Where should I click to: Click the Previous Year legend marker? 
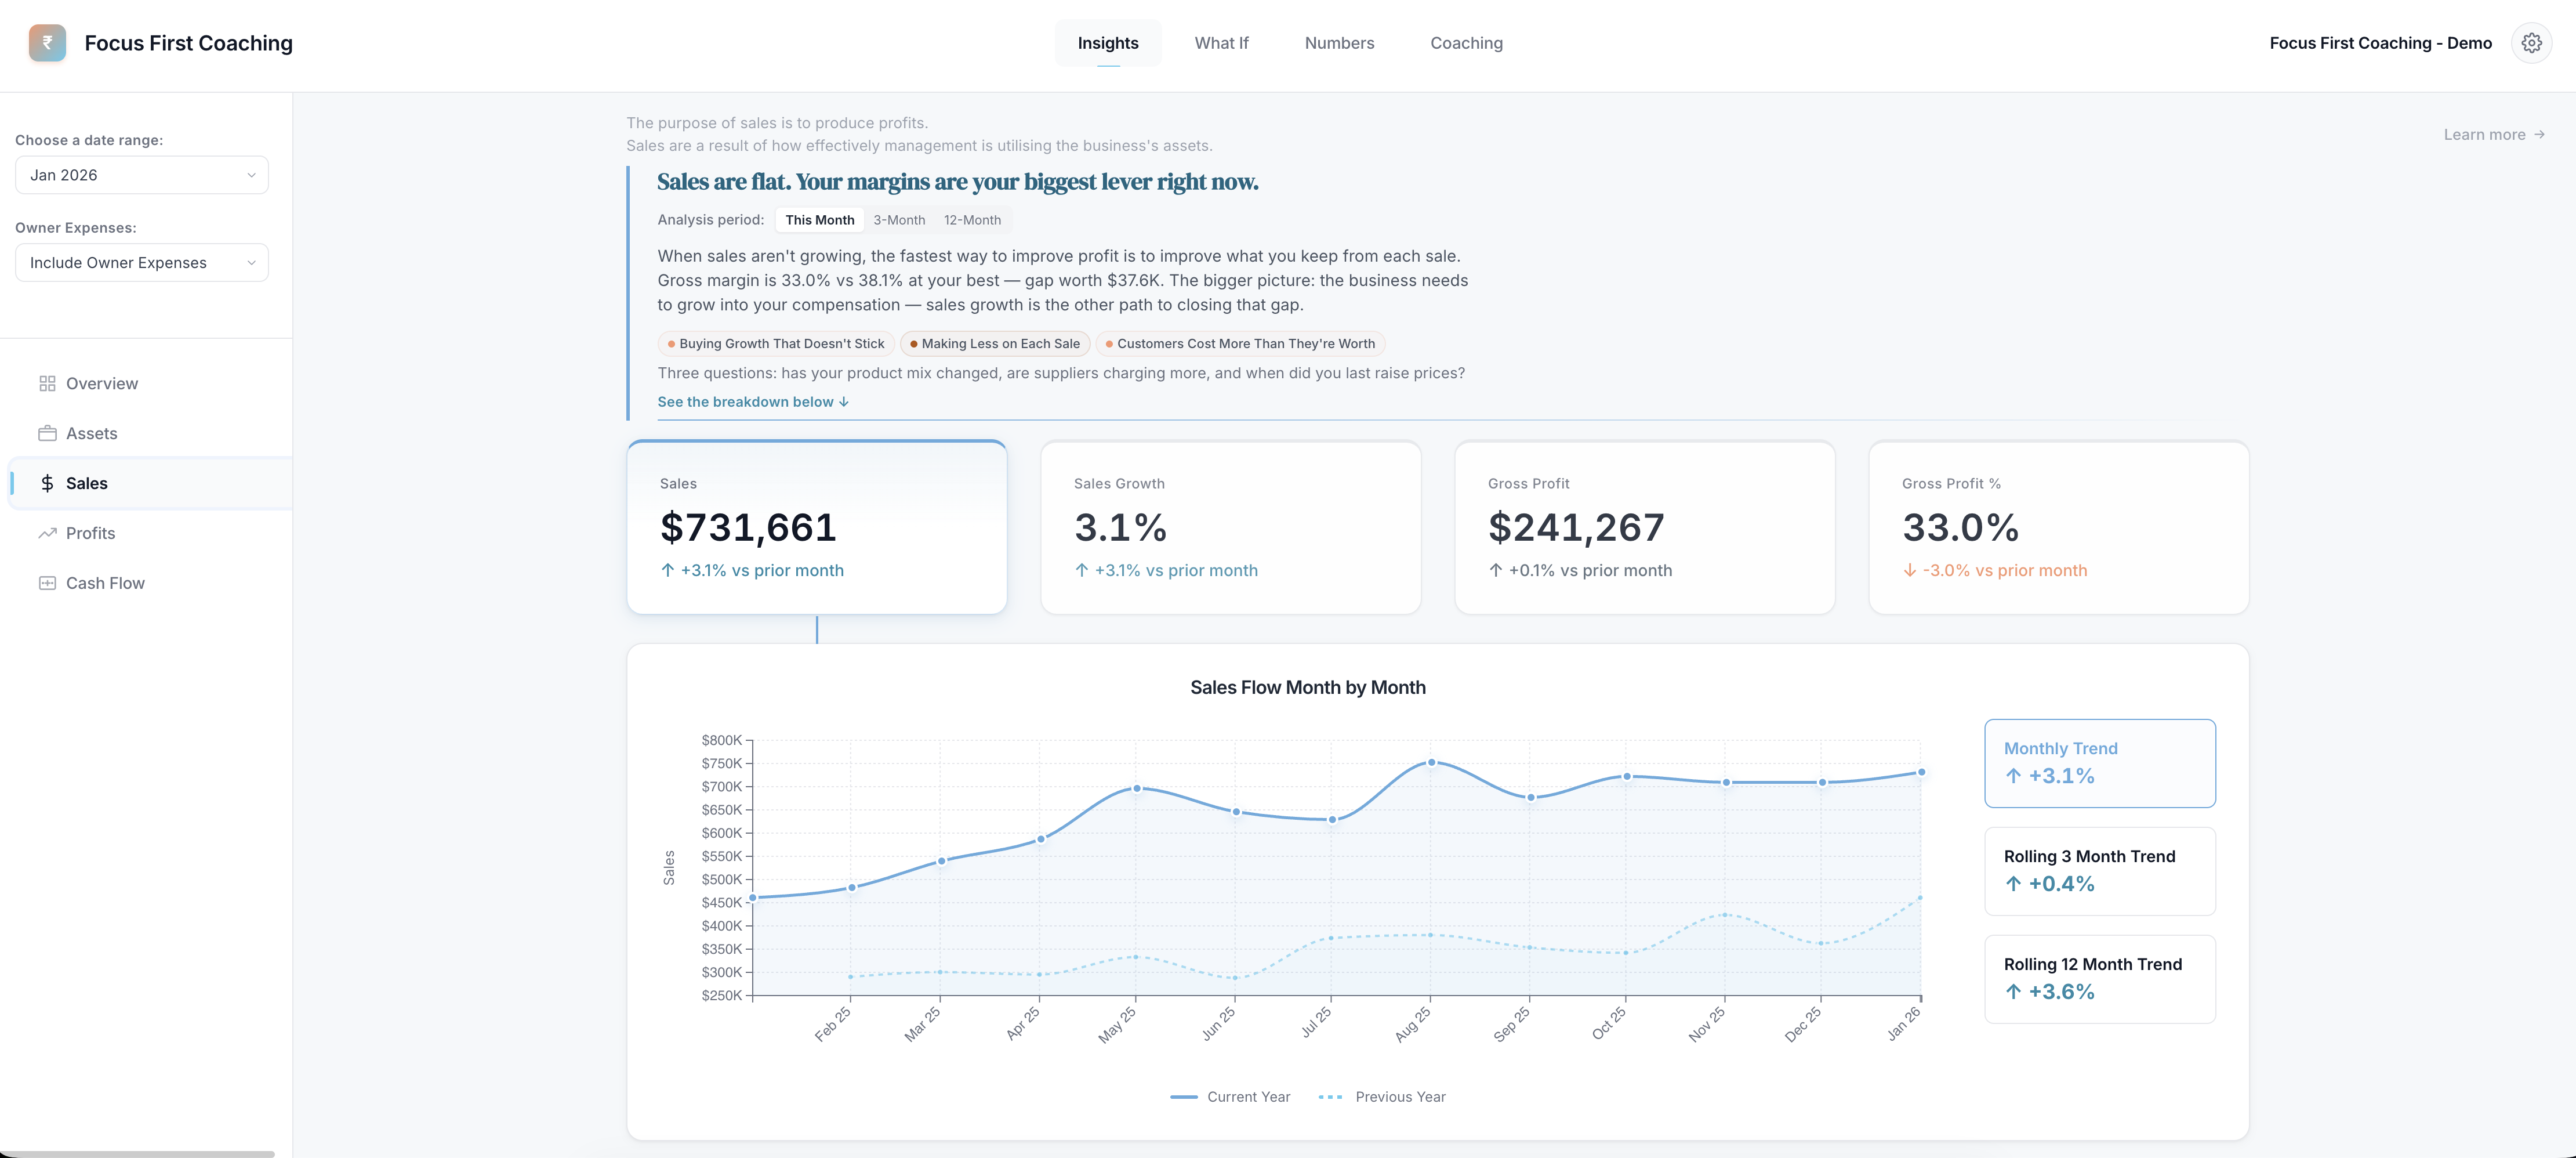[1329, 1096]
